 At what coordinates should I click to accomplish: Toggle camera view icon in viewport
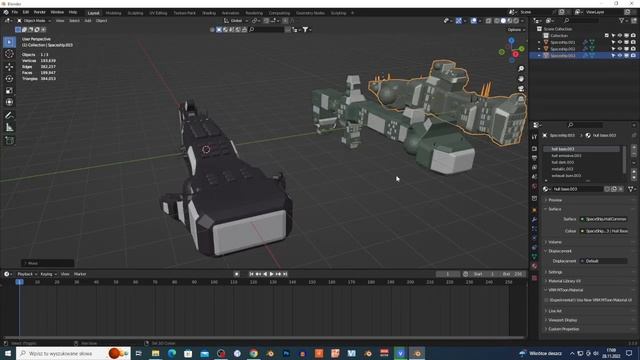(521, 89)
